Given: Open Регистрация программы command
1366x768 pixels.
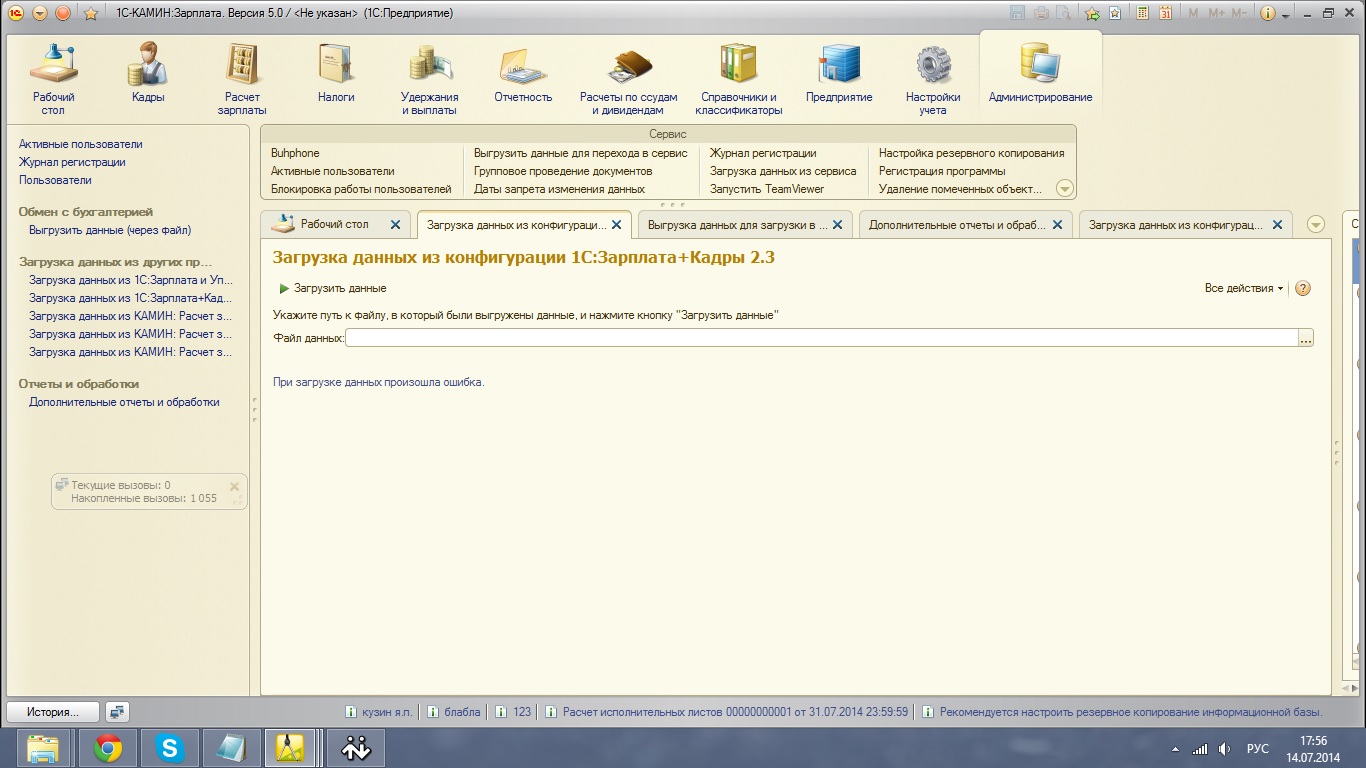Looking at the screenshot, I should pos(942,171).
